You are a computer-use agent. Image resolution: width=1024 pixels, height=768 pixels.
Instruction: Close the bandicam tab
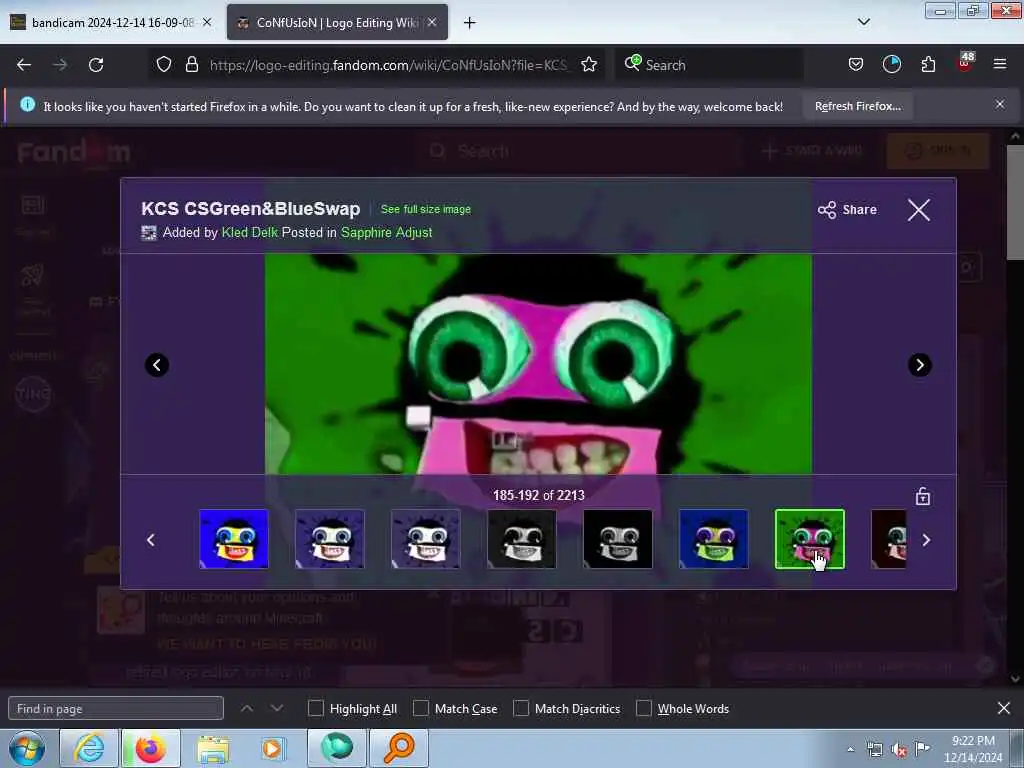coord(207,22)
